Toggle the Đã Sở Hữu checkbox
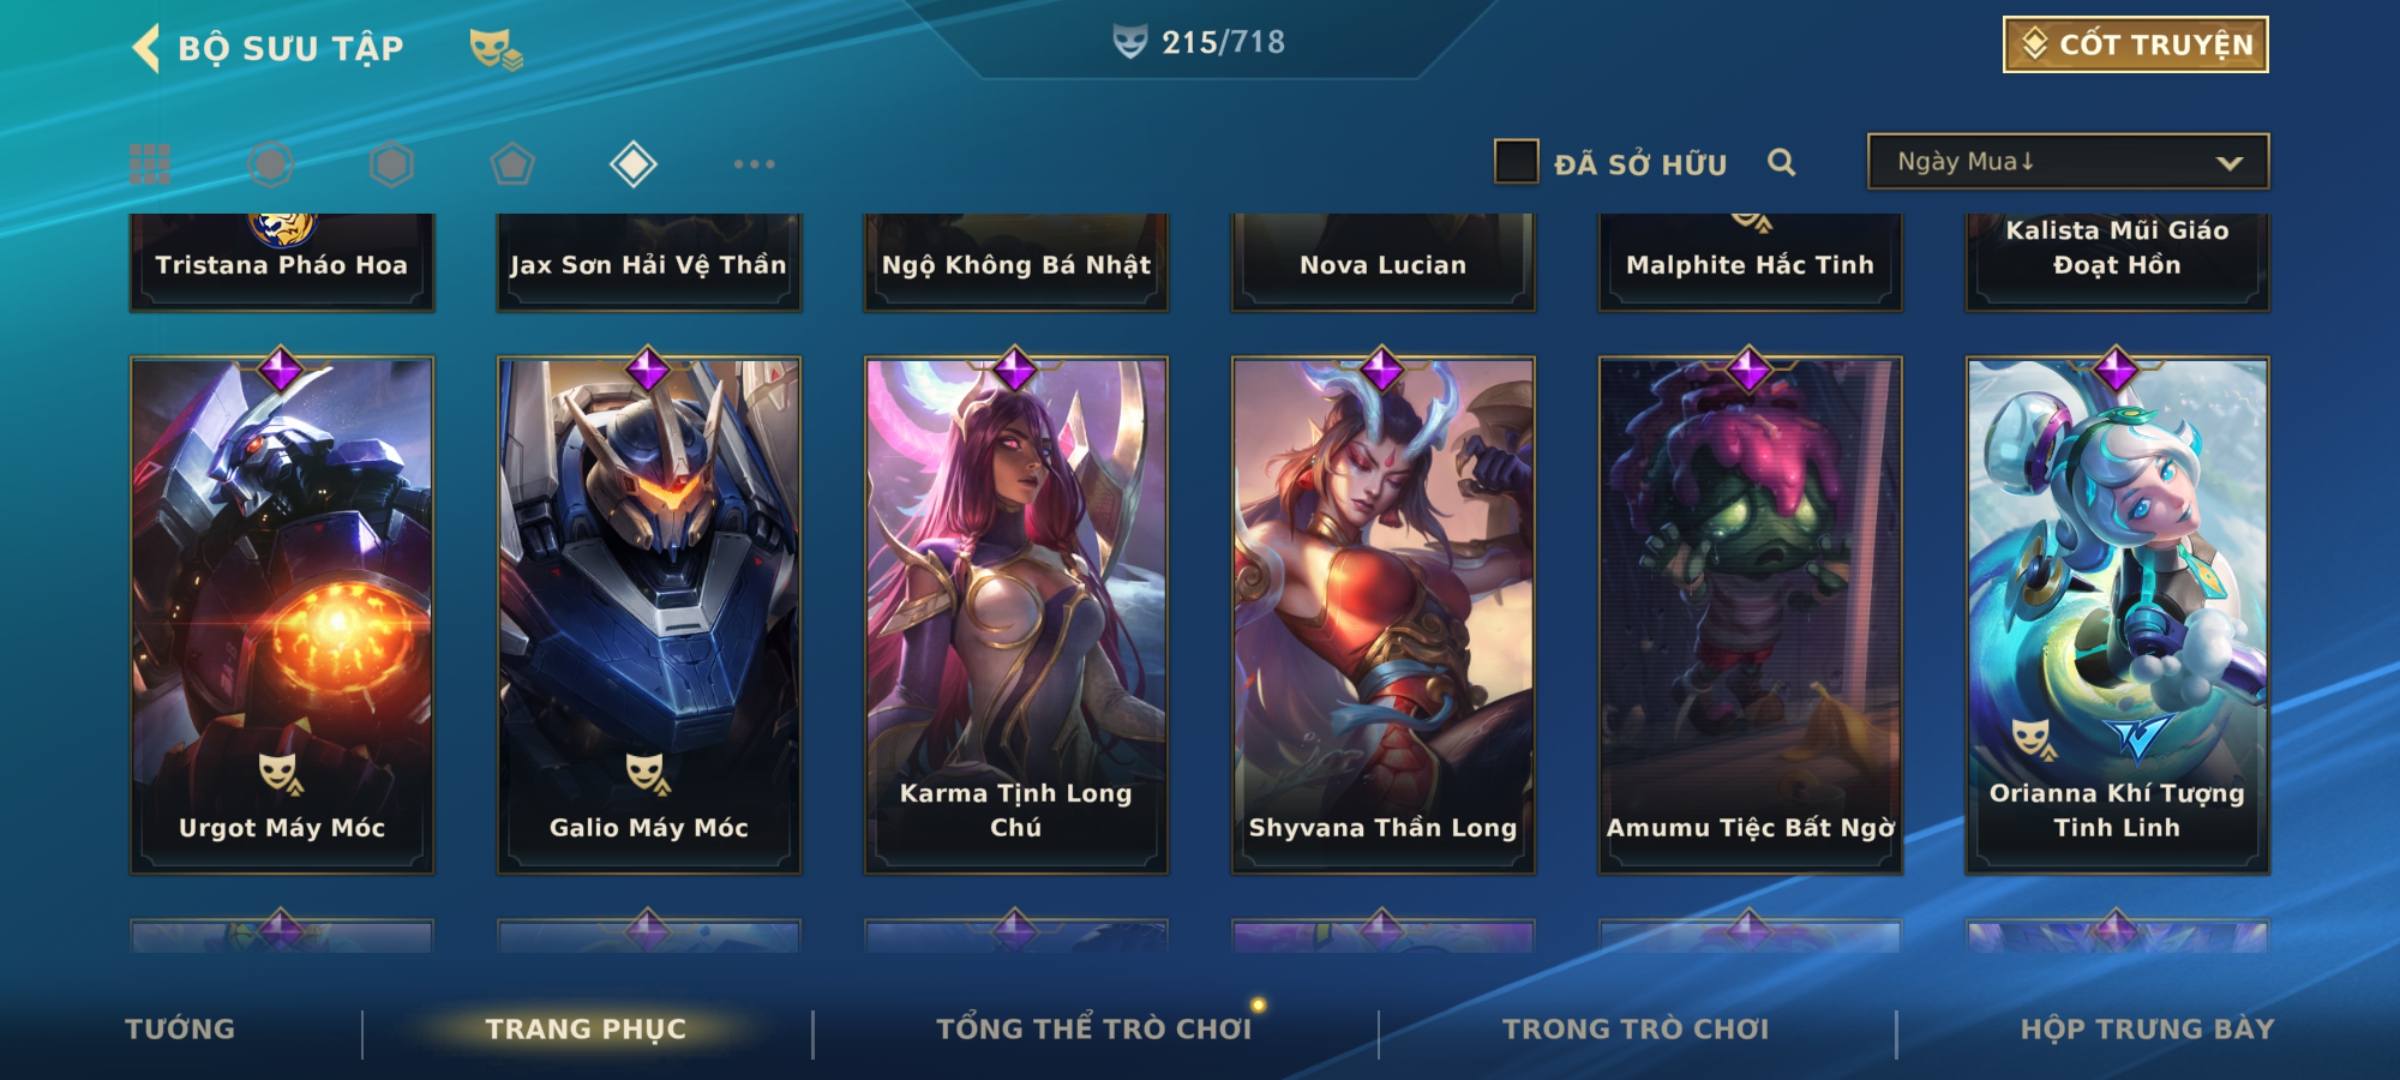 [1516, 162]
